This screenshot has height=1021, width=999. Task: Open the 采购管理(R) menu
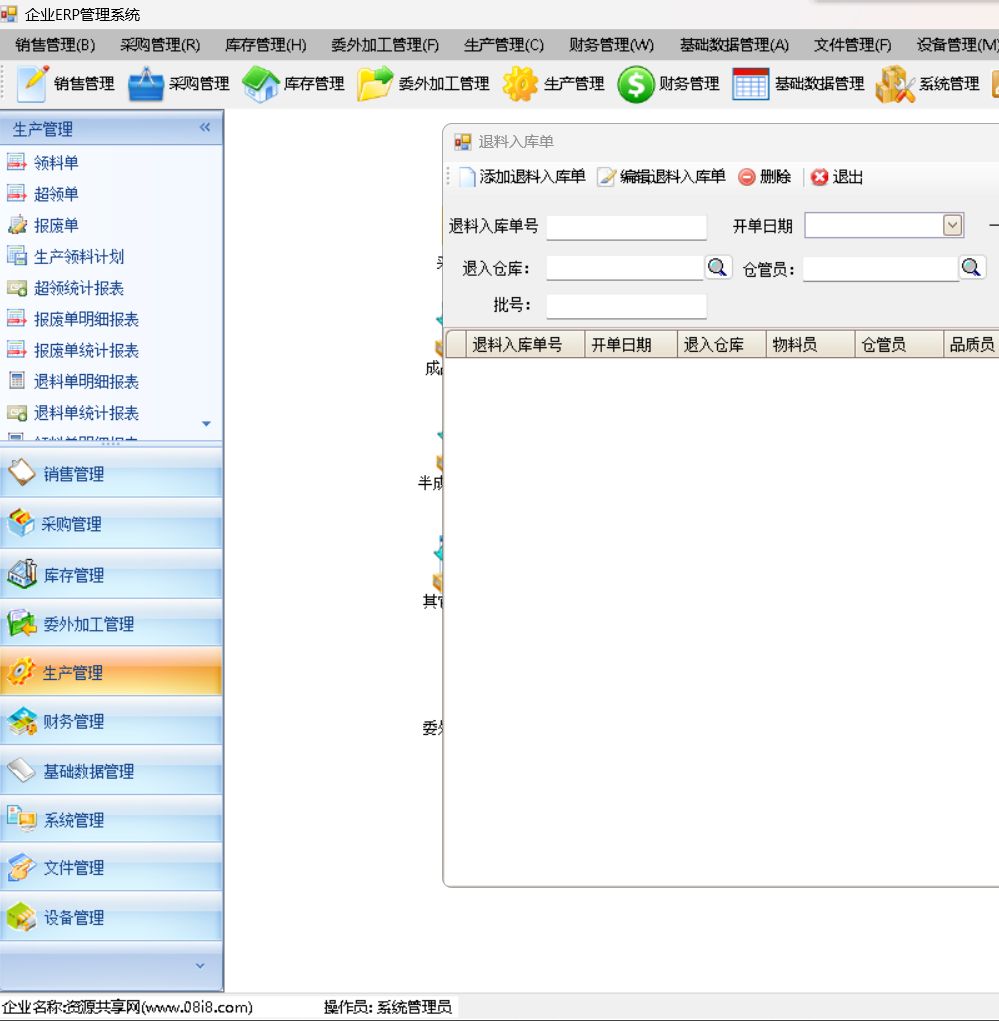click(x=160, y=45)
